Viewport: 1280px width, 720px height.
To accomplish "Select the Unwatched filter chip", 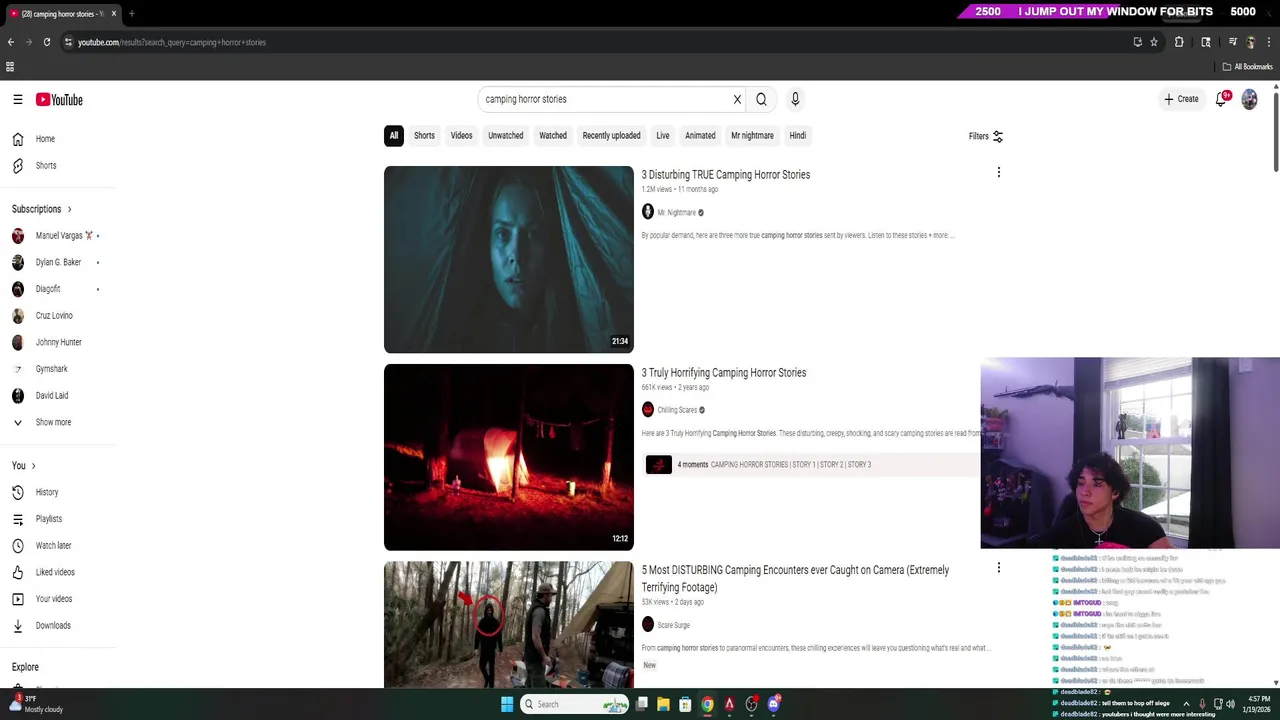I will click(x=506, y=136).
